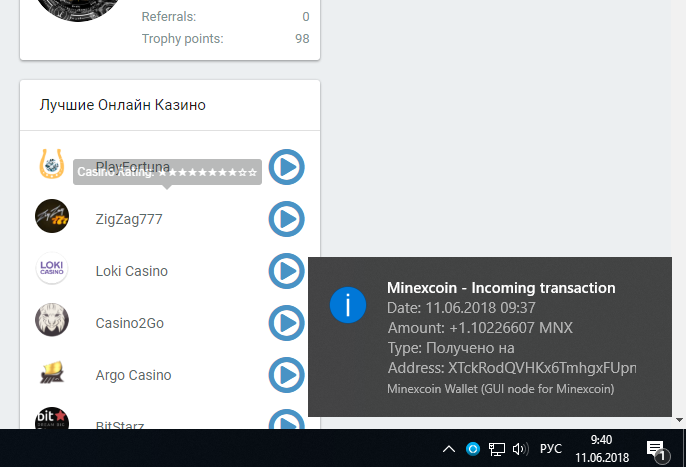
Task: Click the blue circular tray app icon
Action: (473, 449)
